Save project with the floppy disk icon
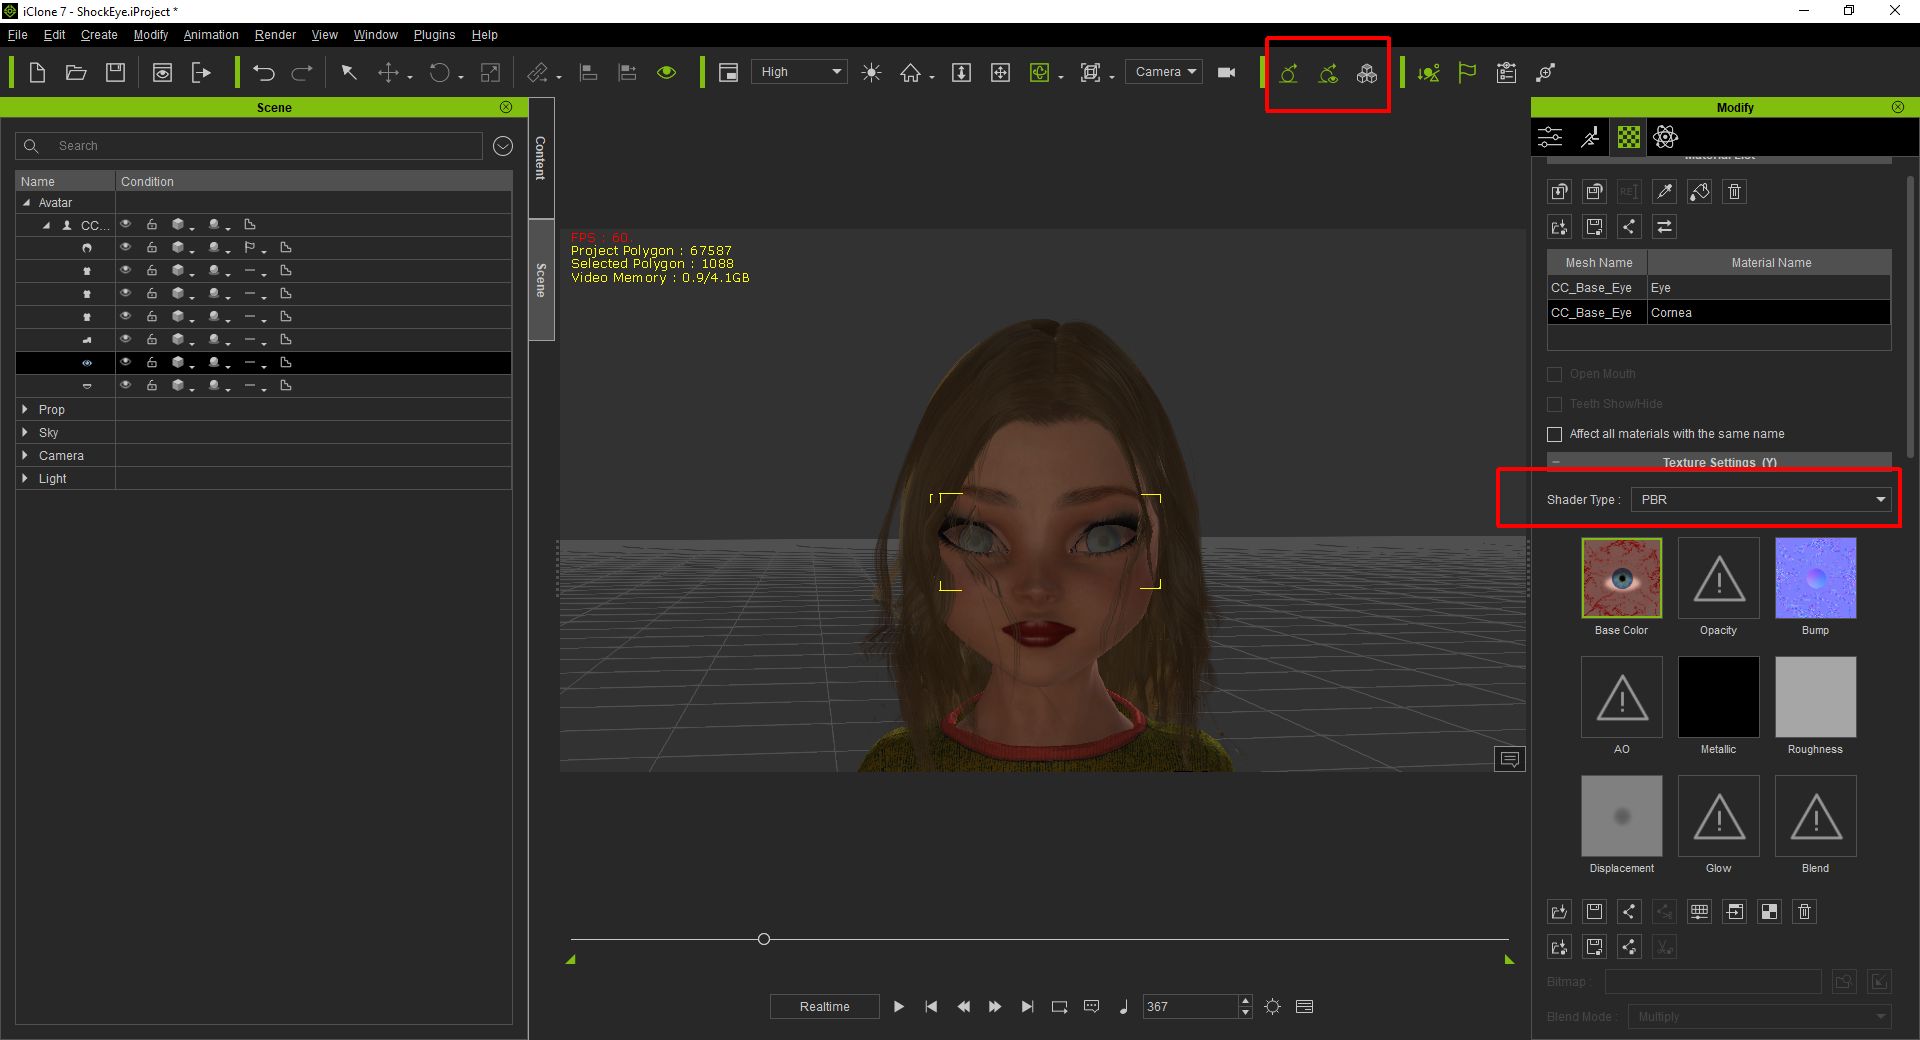This screenshot has height=1040, width=1920. tap(116, 72)
